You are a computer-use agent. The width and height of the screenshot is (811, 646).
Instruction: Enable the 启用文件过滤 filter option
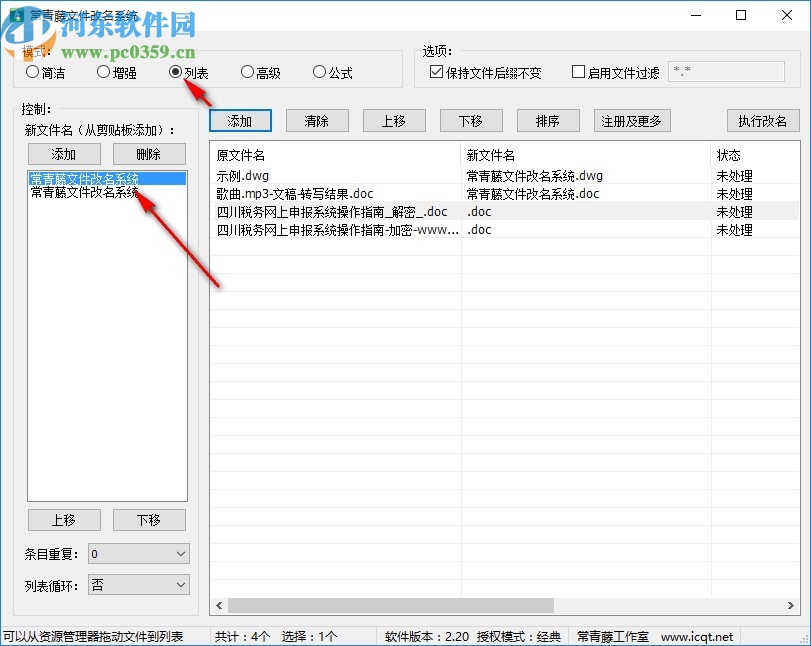(x=577, y=70)
